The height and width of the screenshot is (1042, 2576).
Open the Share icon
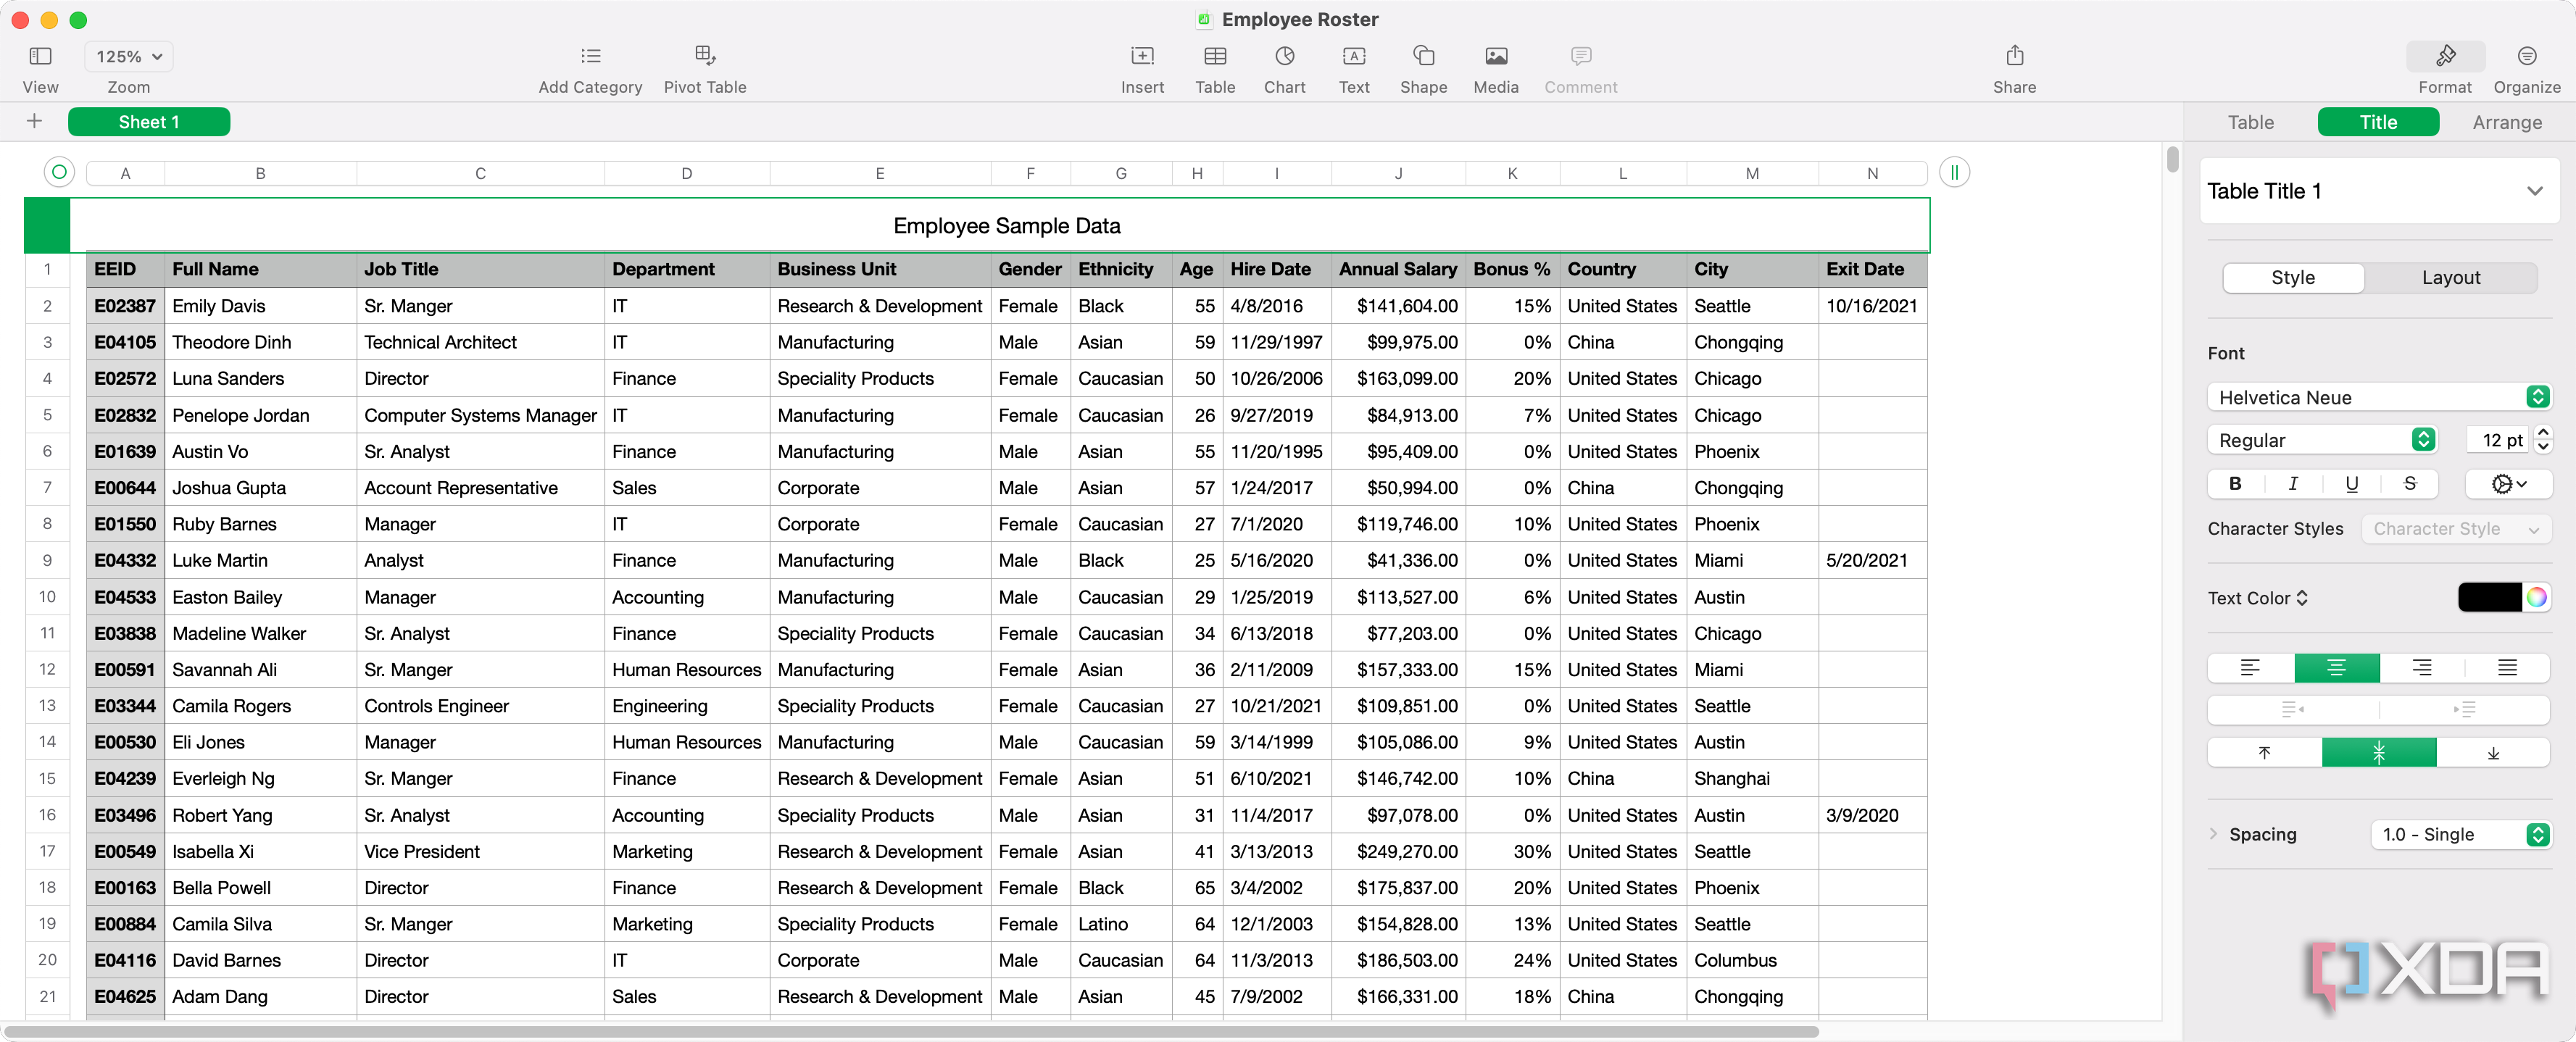point(2014,56)
